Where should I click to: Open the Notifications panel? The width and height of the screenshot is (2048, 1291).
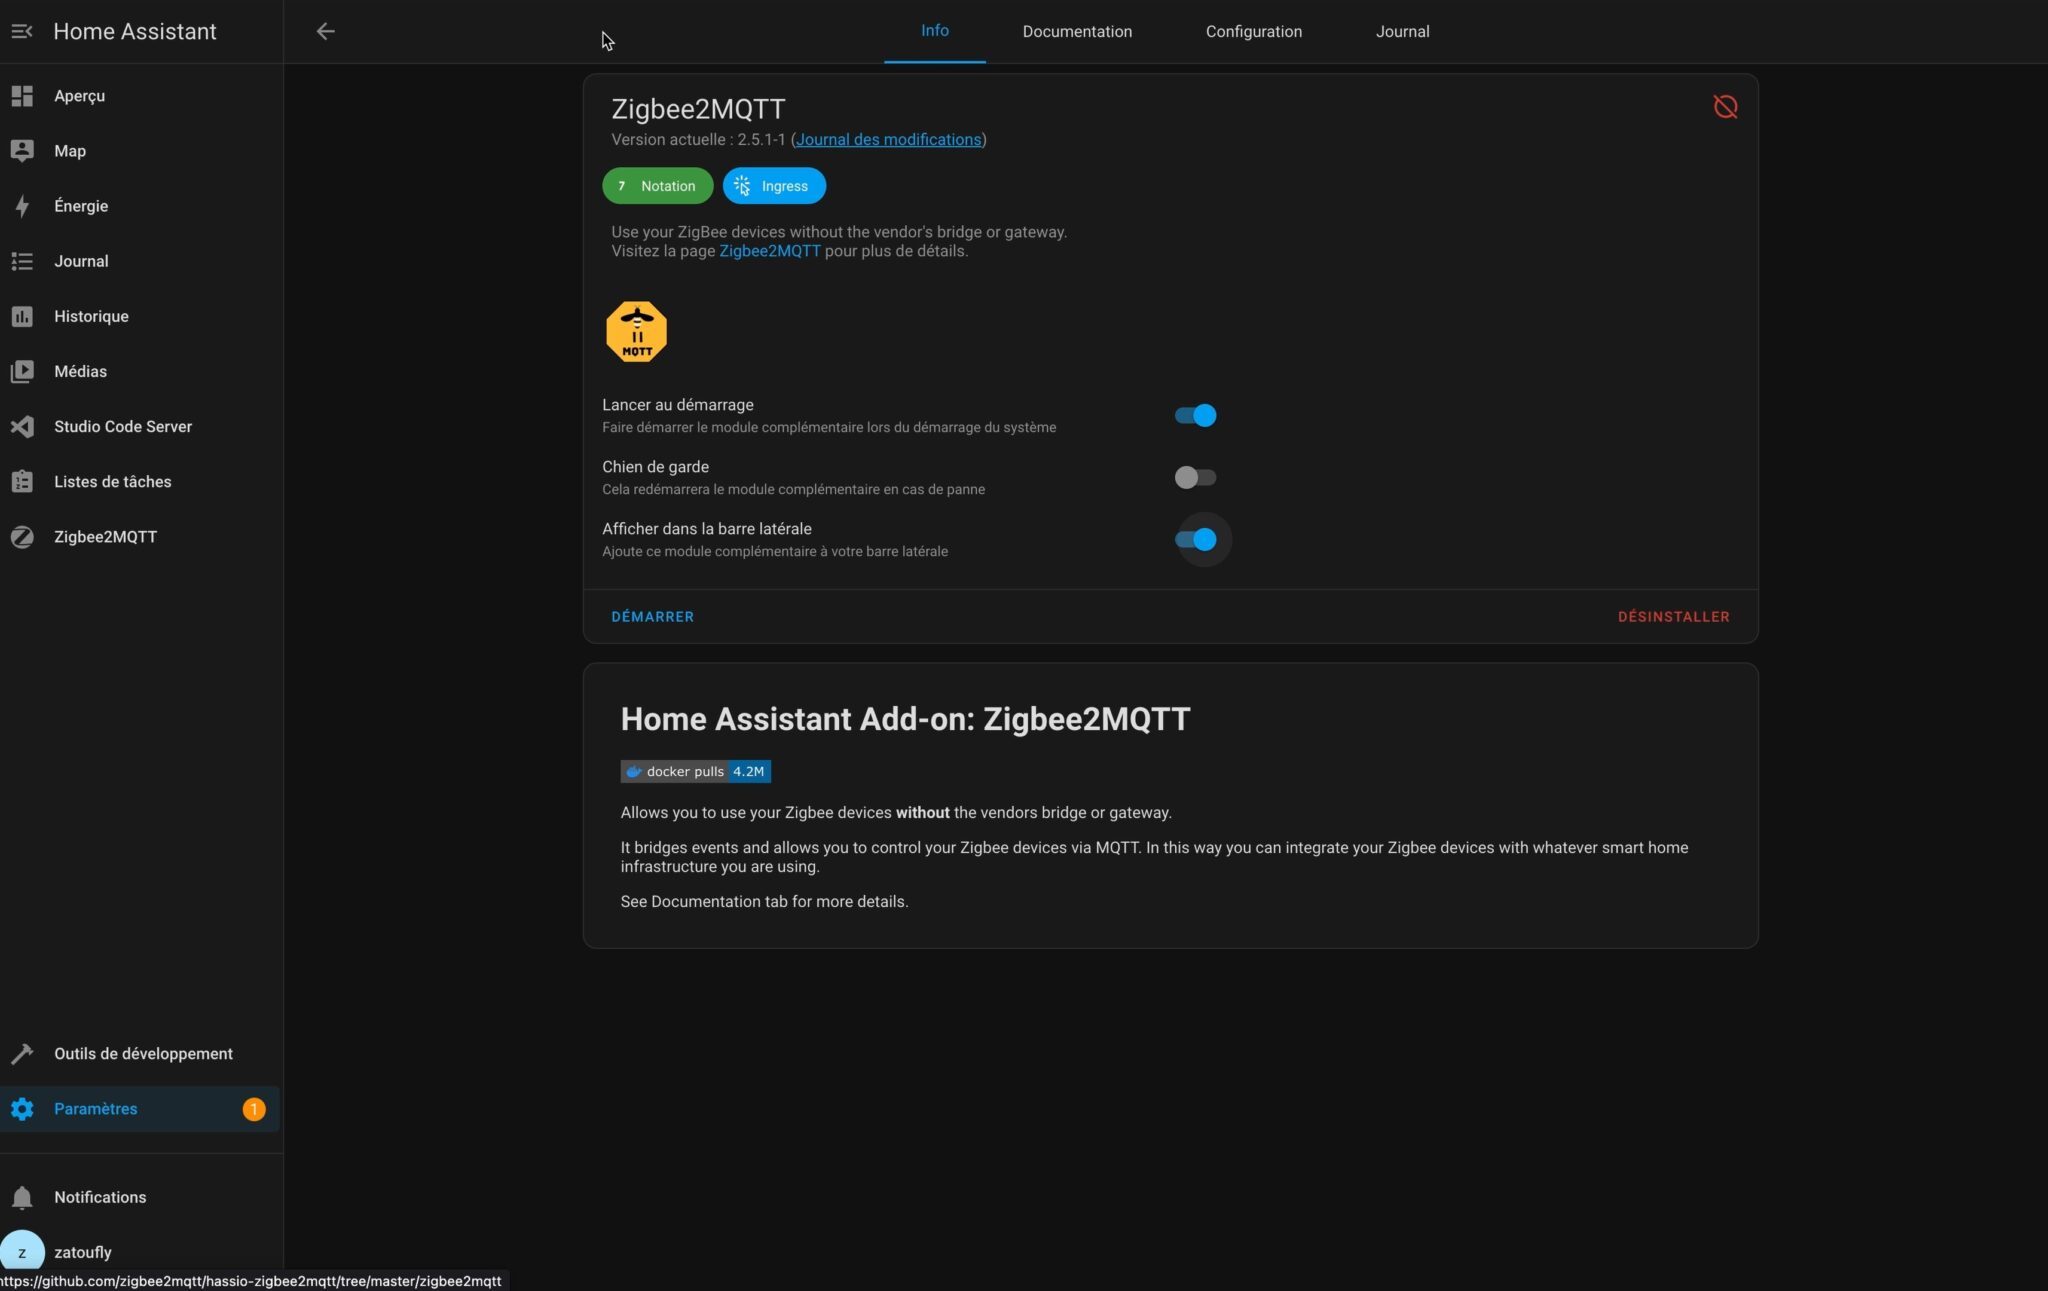point(99,1197)
